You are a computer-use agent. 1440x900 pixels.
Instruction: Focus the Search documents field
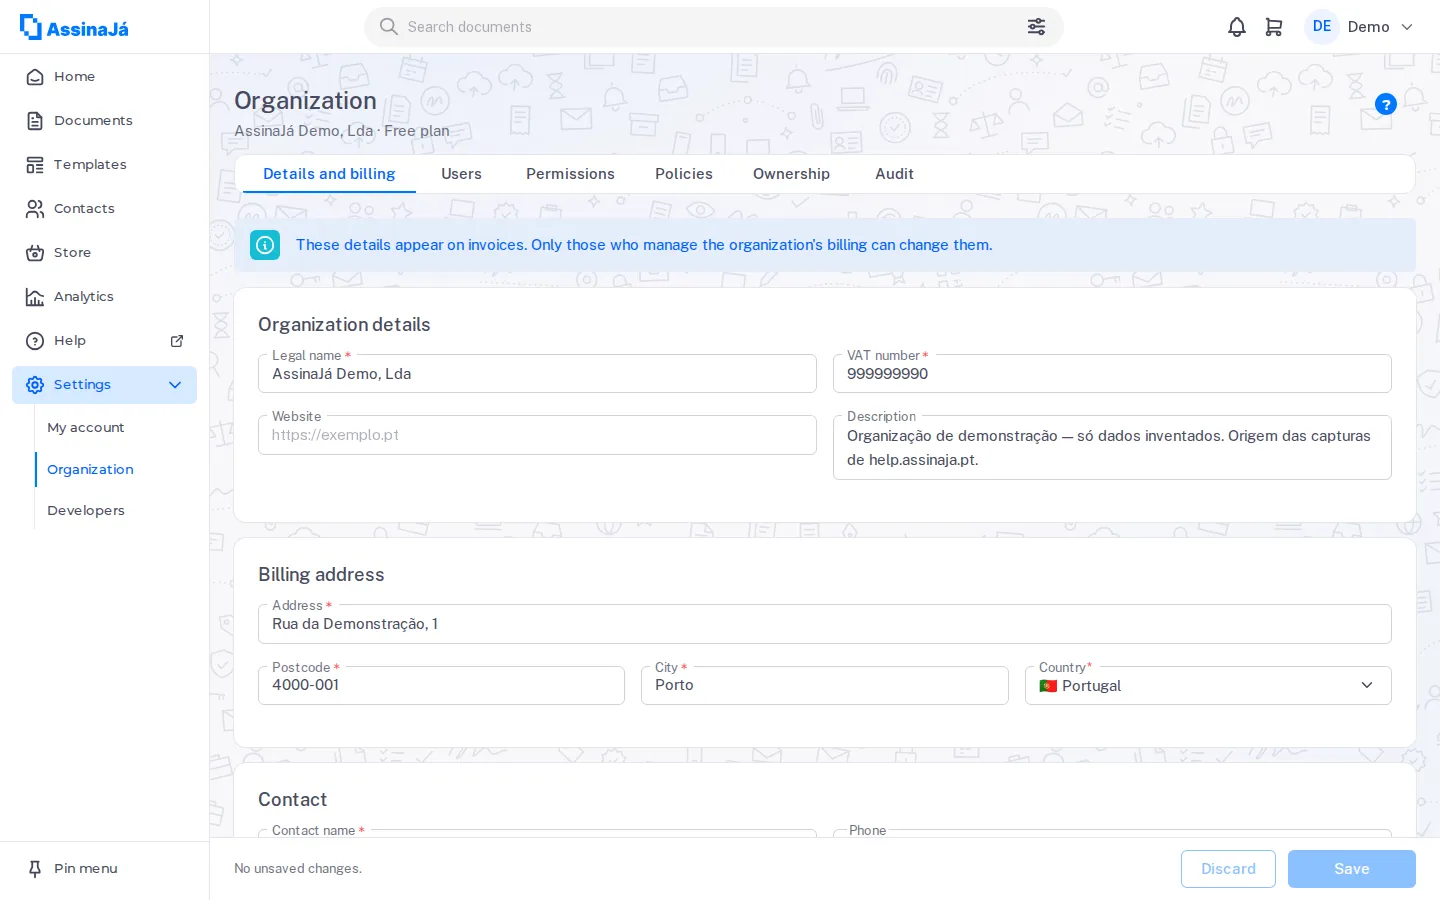pyautogui.click(x=714, y=27)
